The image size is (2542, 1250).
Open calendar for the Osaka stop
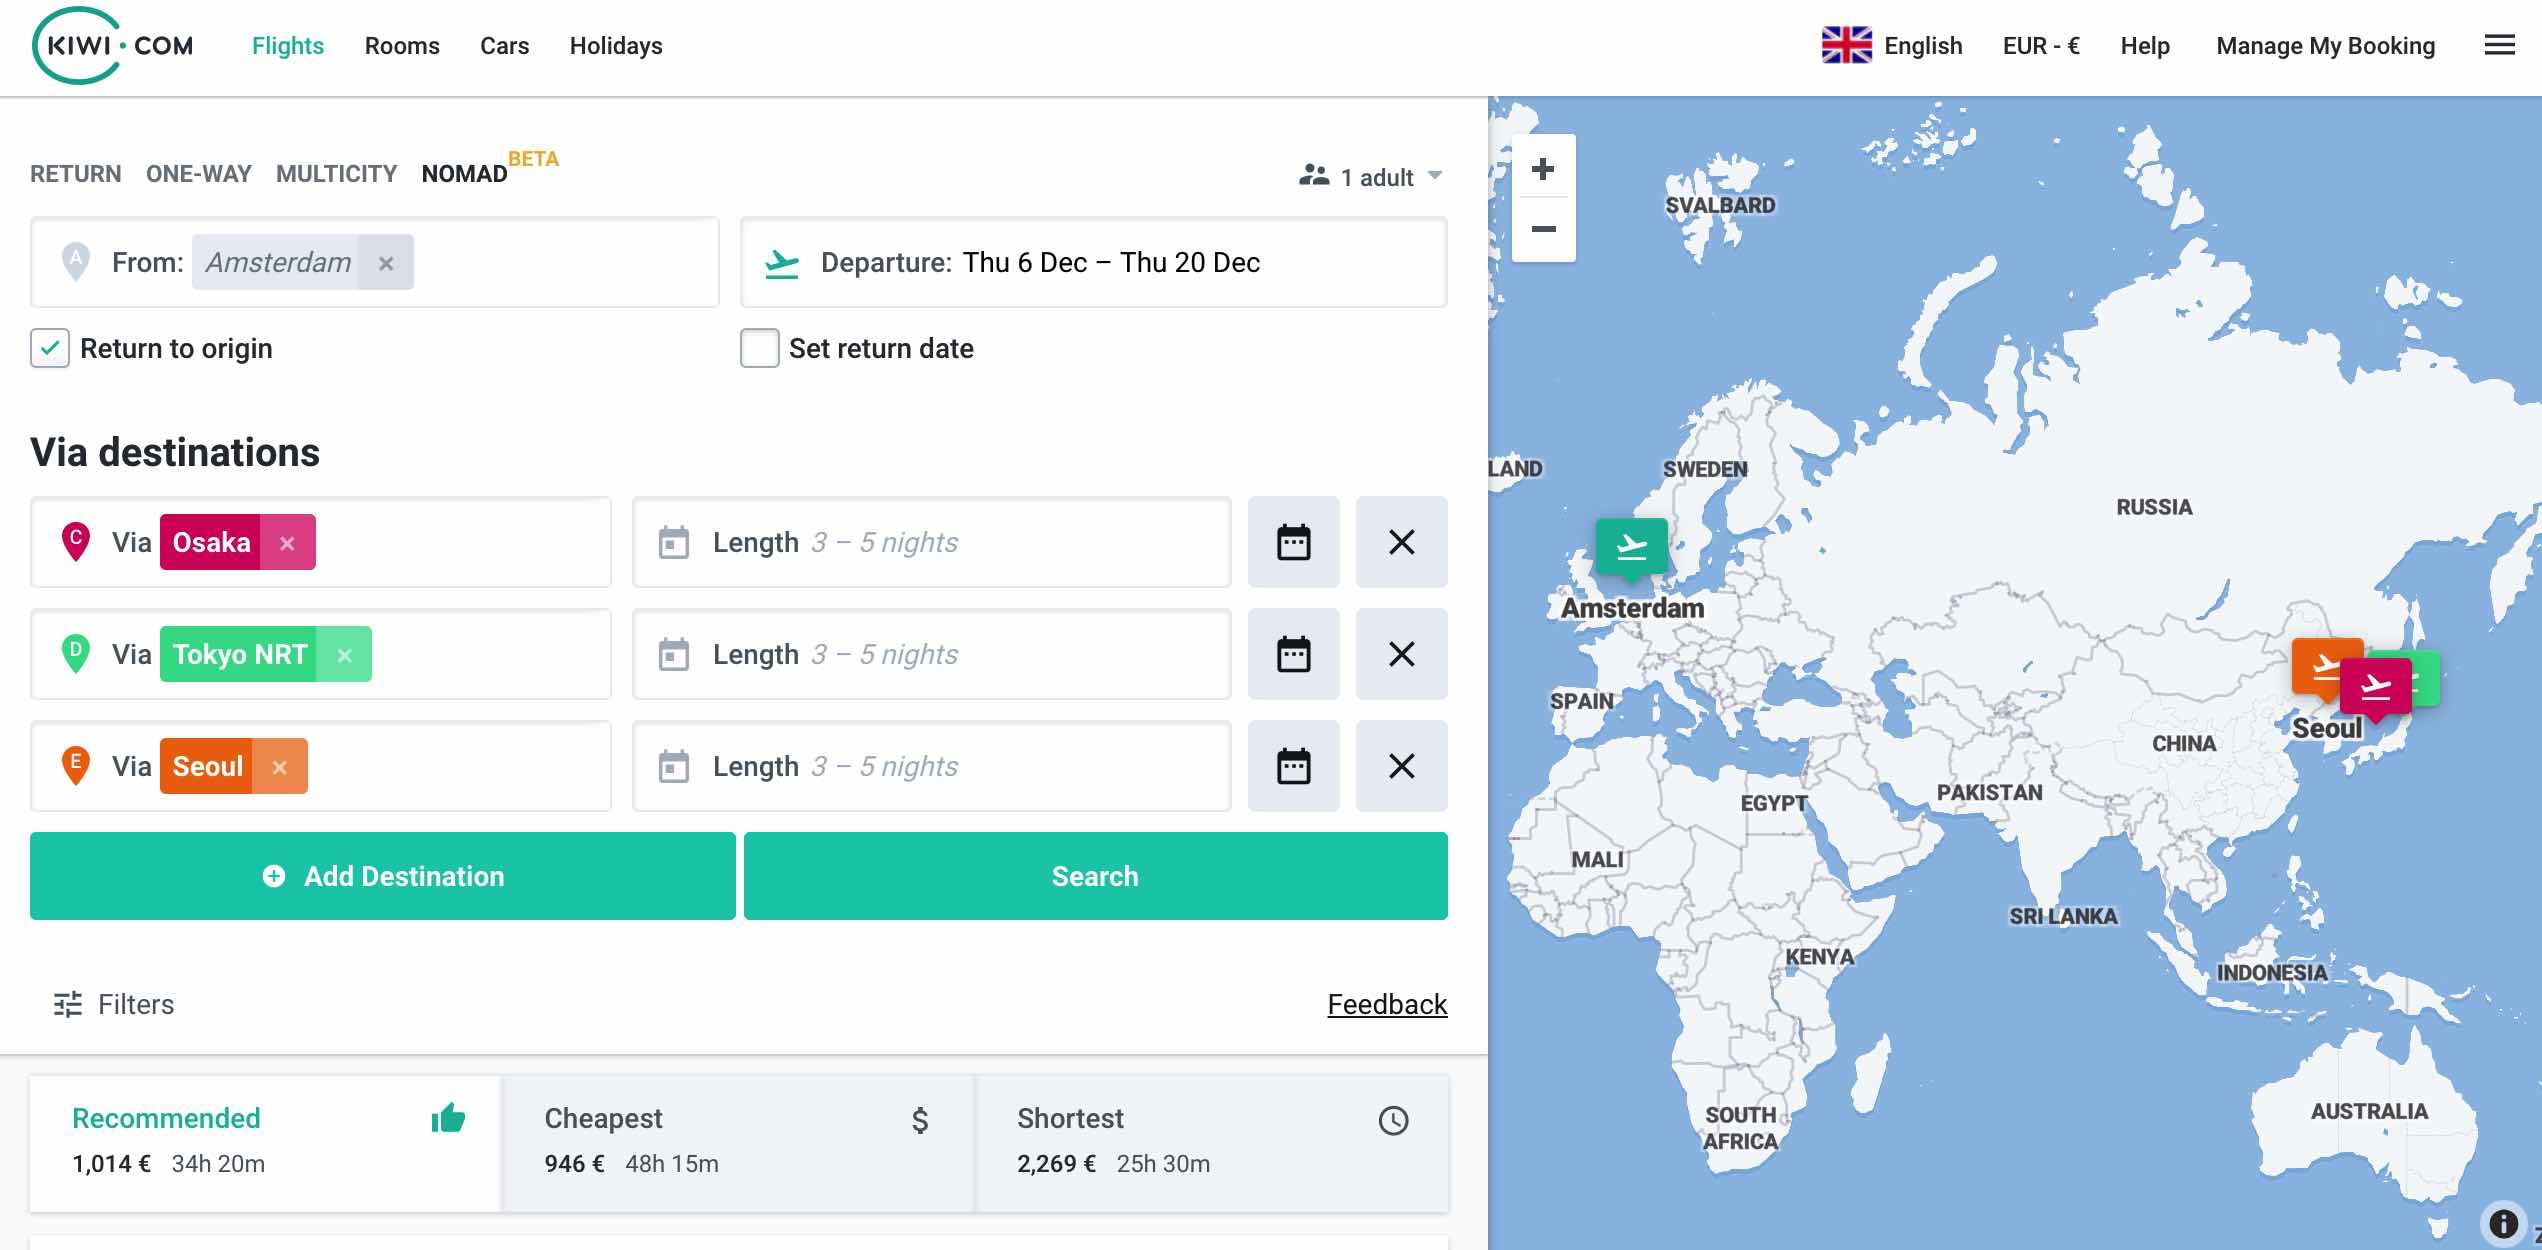1293,542
